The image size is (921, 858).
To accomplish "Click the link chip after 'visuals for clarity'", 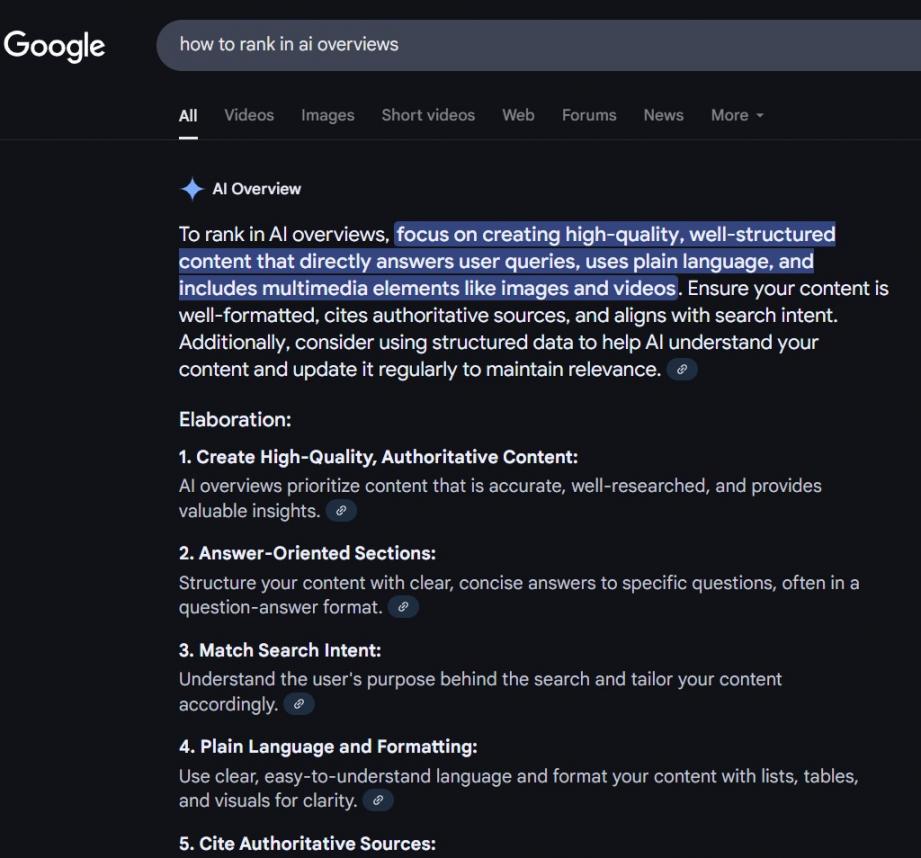I will [378, 800].
